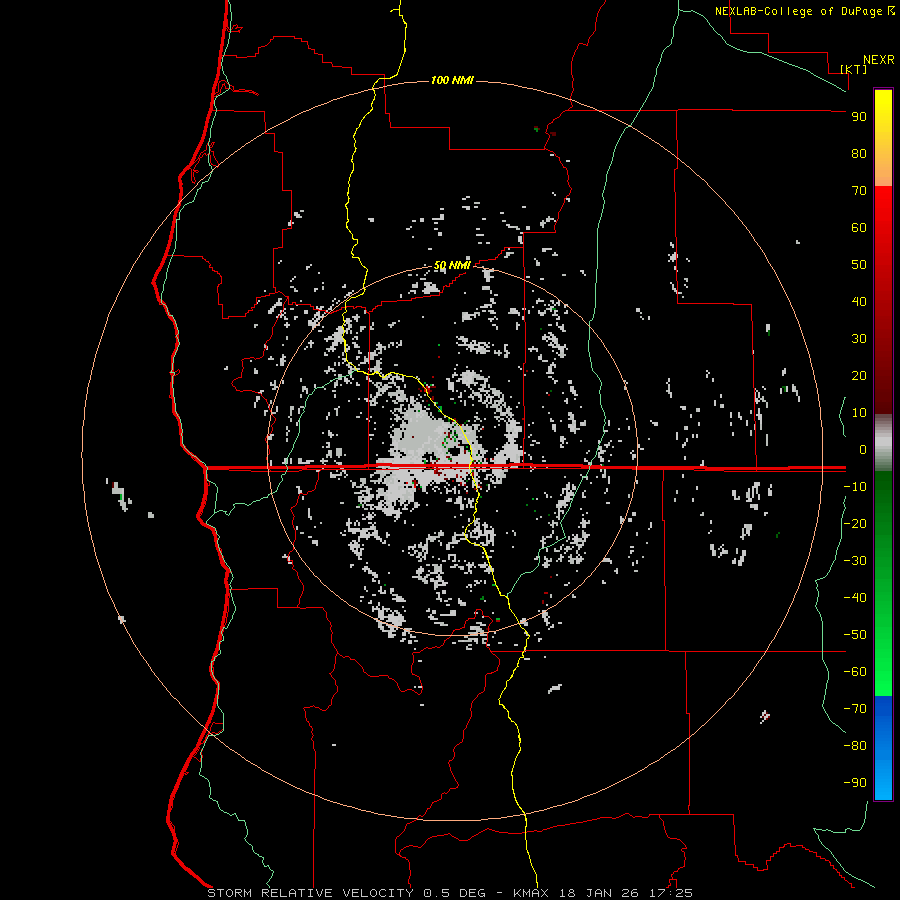Viewport: 900px width, 900px height.
Task: Click the scale value "70" beside the color bar
Action: coord(859,191)
